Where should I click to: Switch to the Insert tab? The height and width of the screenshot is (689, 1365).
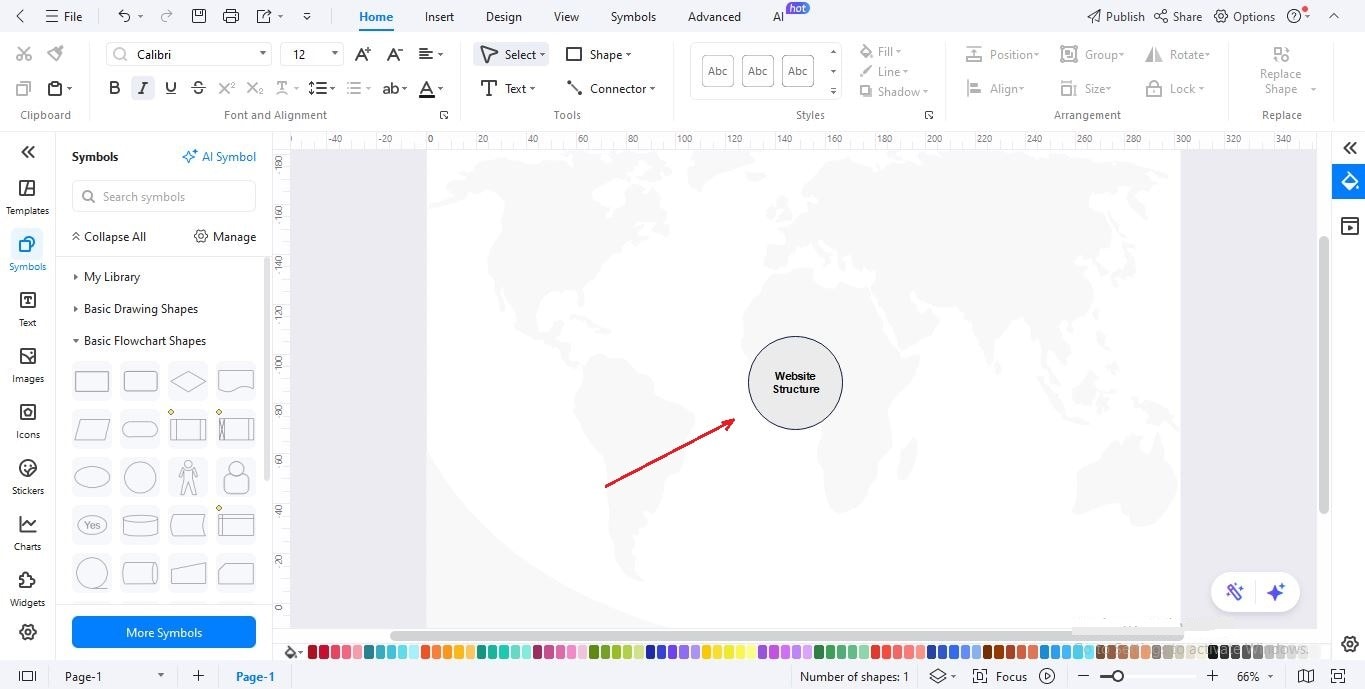[439, 16]
